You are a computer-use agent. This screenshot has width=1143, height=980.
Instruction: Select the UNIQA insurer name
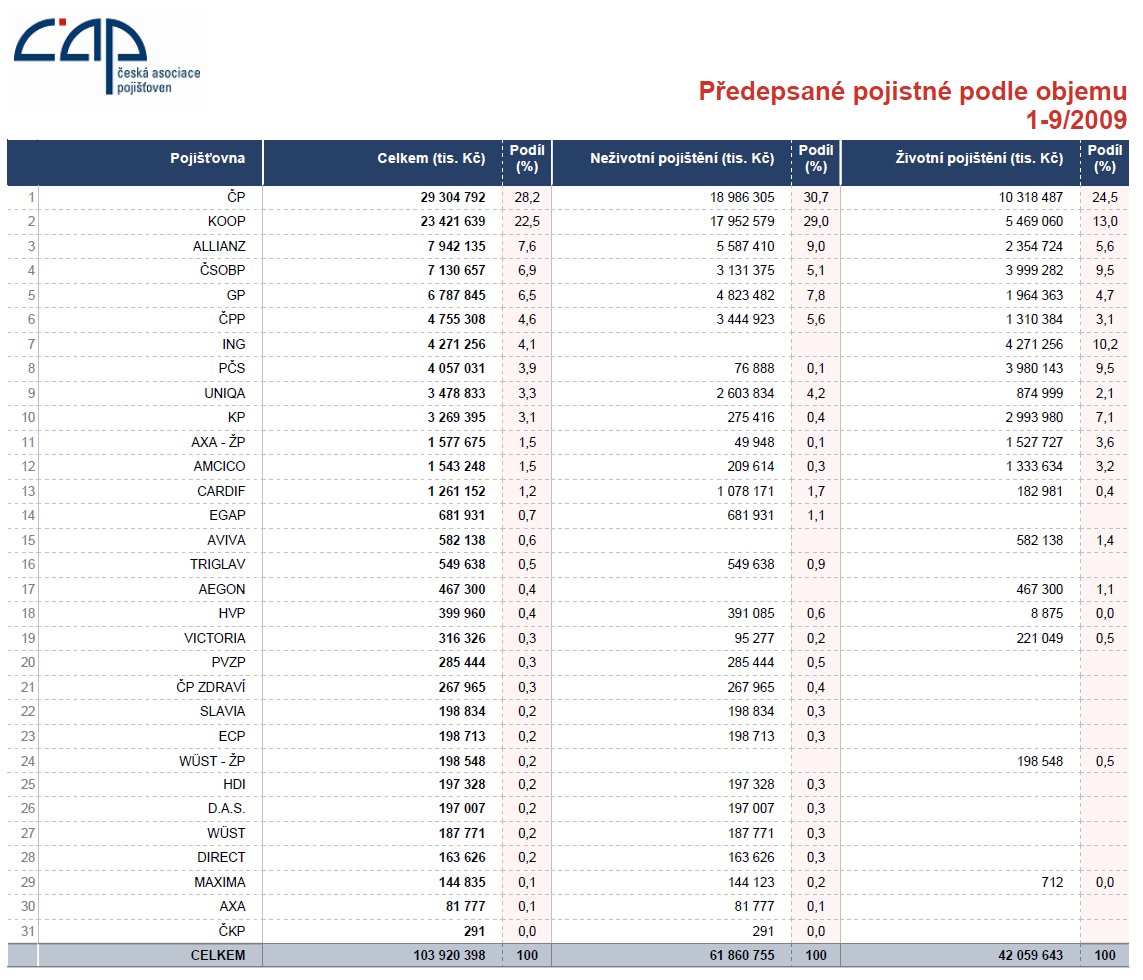[x=224, y=393]
